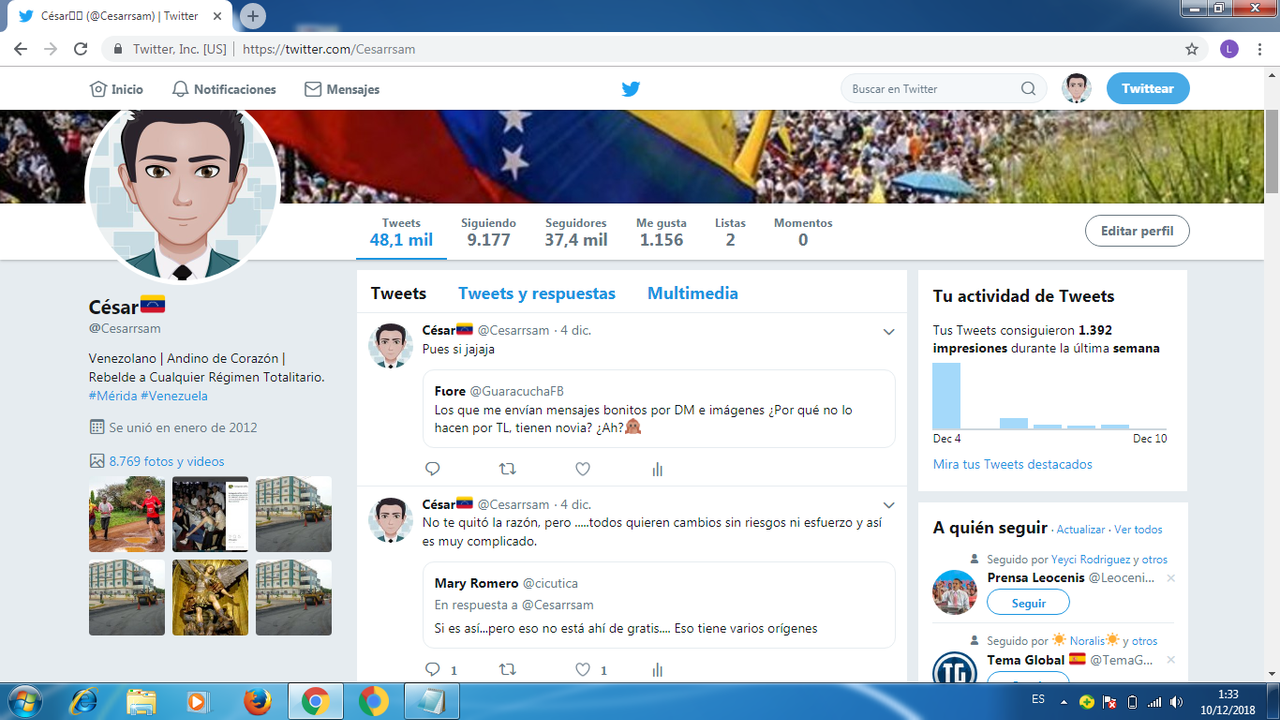Follow Prensa Leocenis with Seguir button
Image resolution: width=1280 pixels, height=720 pixels.
point(1028,603)
